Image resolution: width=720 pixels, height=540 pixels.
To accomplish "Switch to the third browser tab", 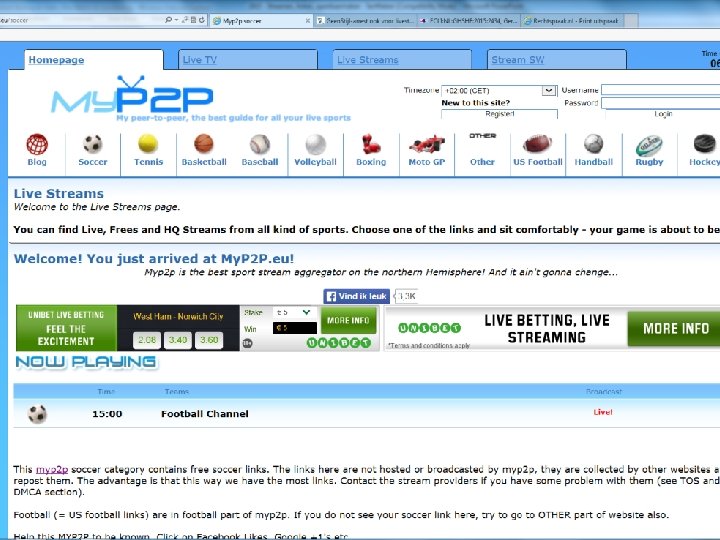I will coord(469,21).
